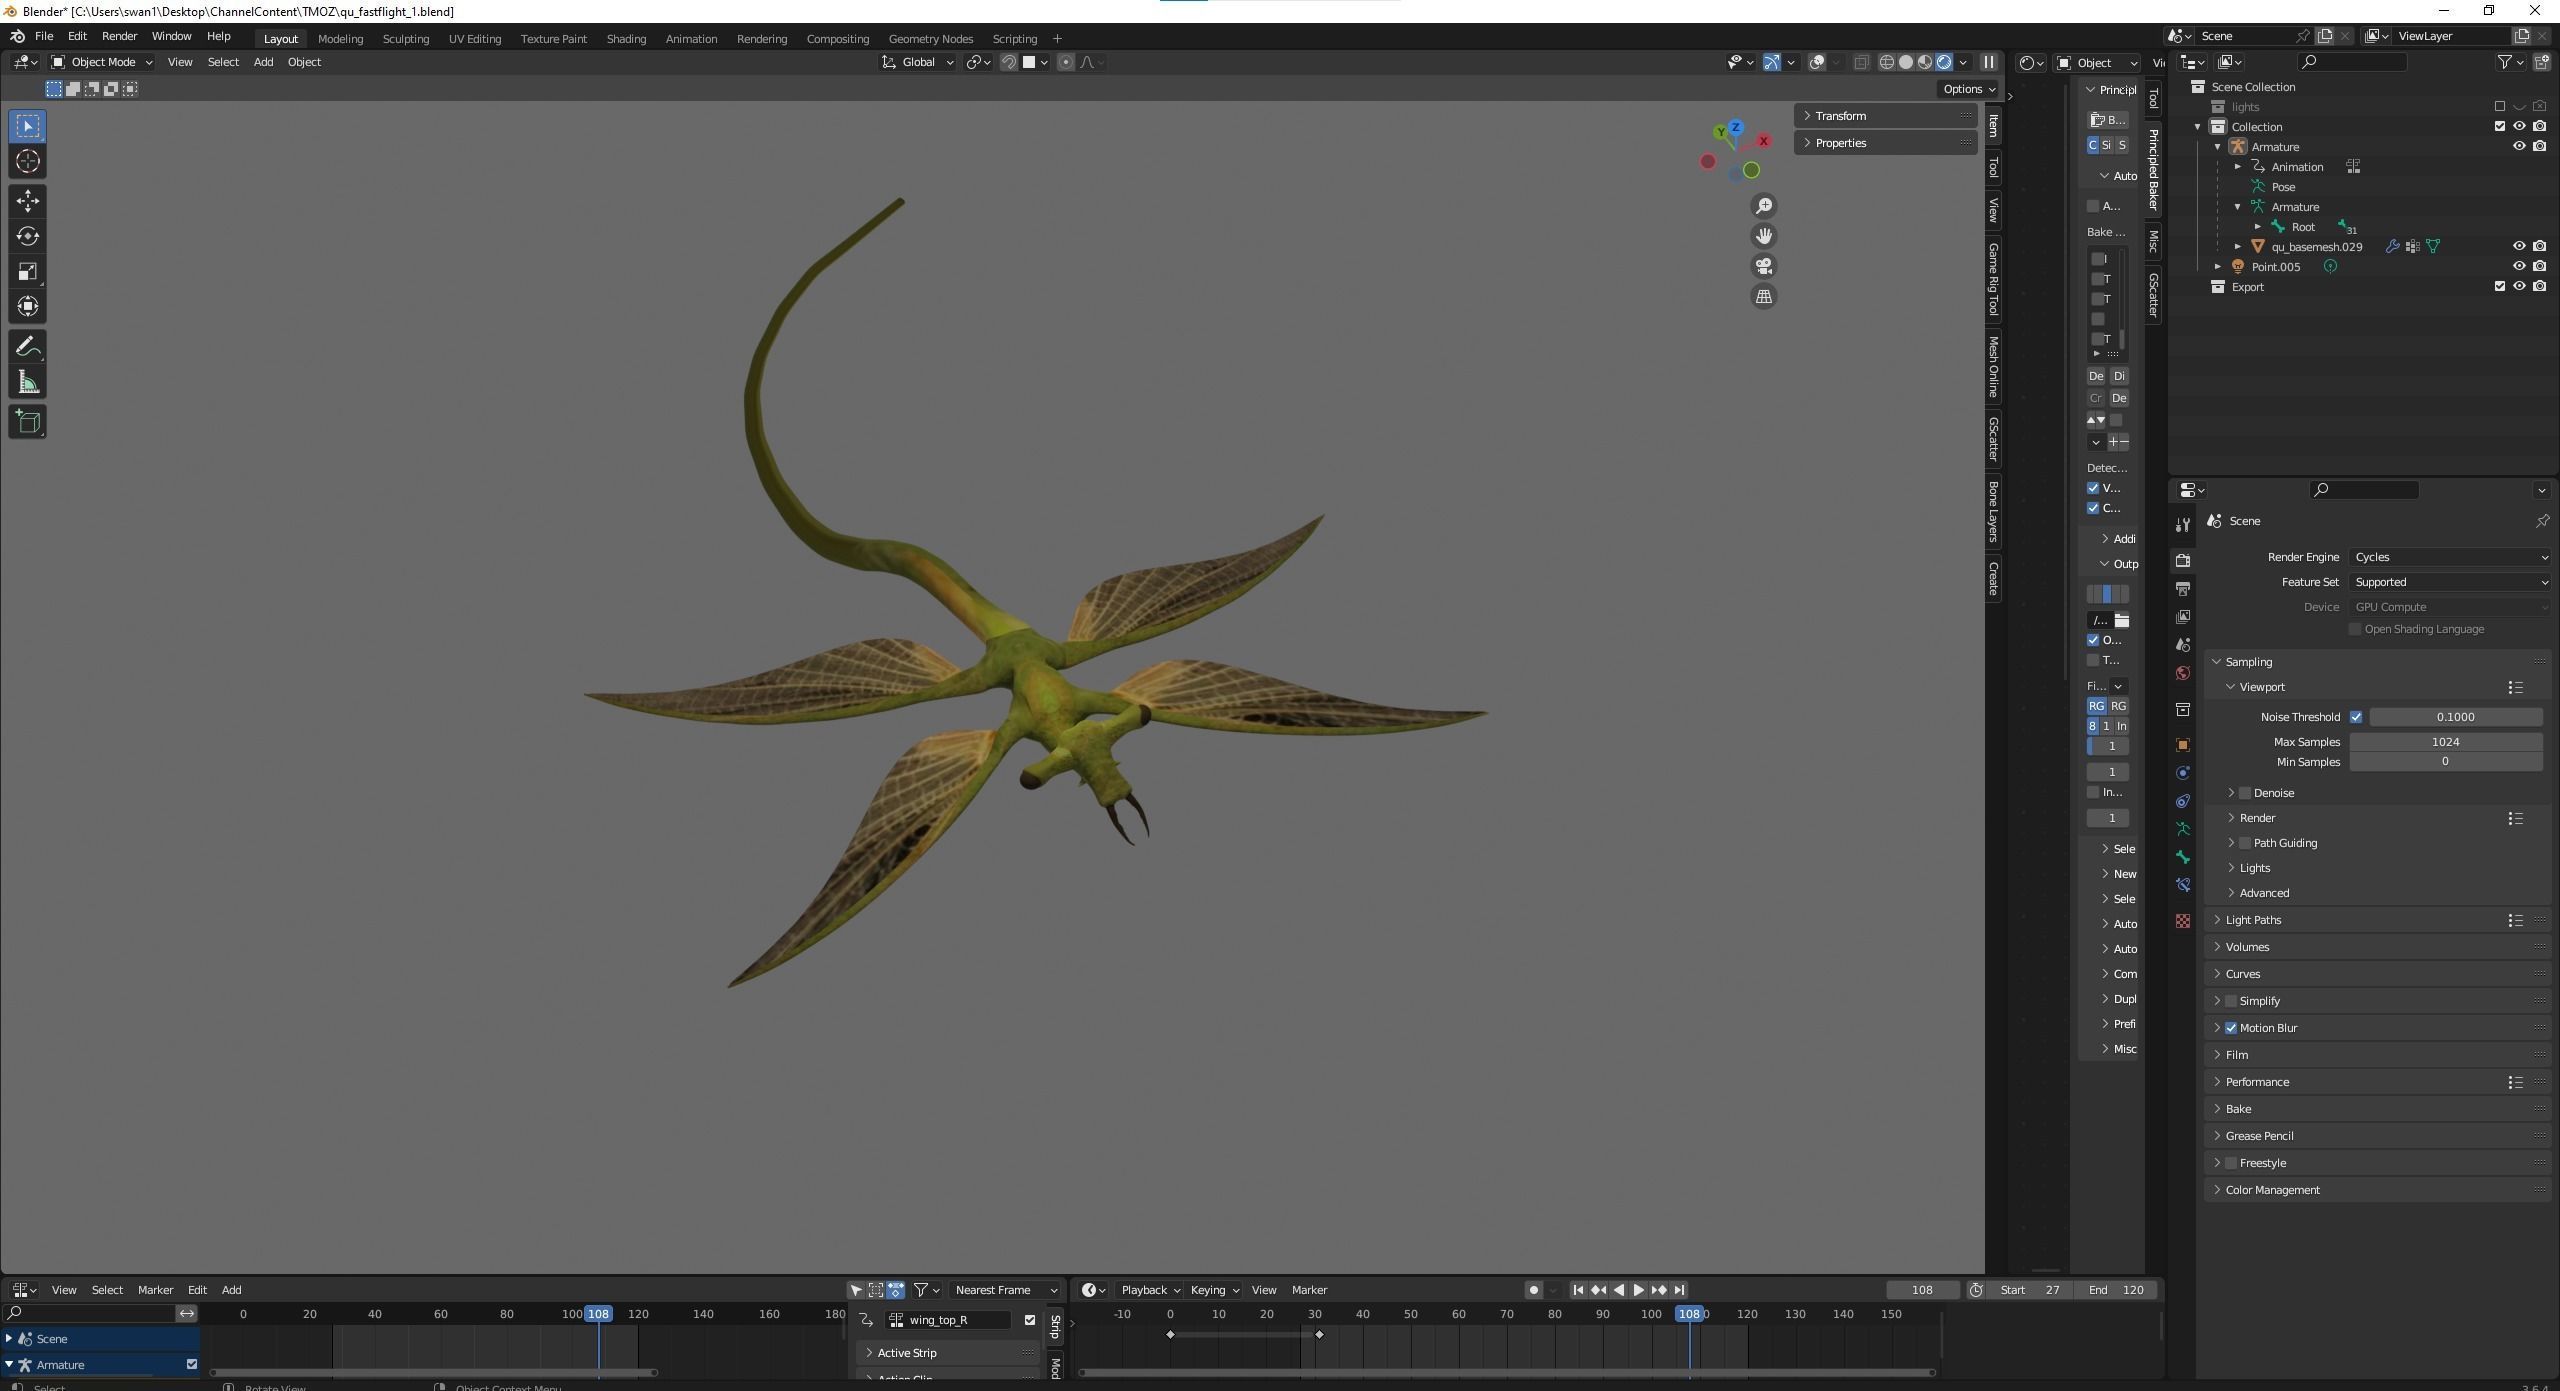Pick the Scale tool

[x=28, y=272]
